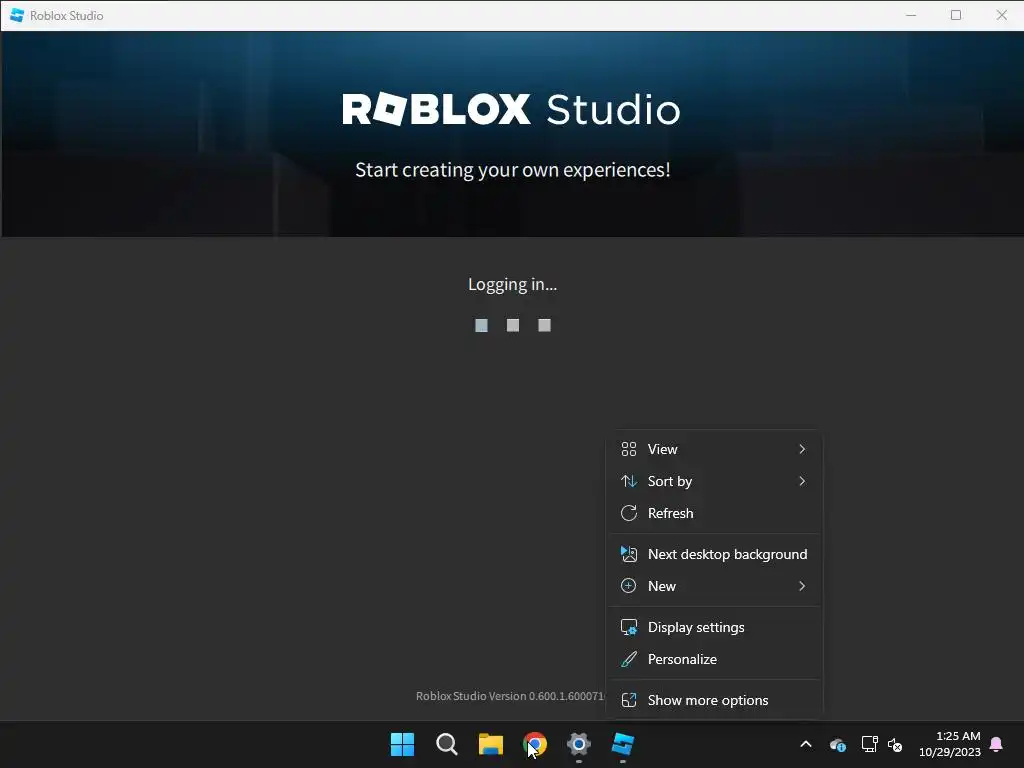Image resolution: width=1024 pixels, height=768 pixels.
Task: Click the paintbrush Personalize icon
Action: [x=628, y=659]
